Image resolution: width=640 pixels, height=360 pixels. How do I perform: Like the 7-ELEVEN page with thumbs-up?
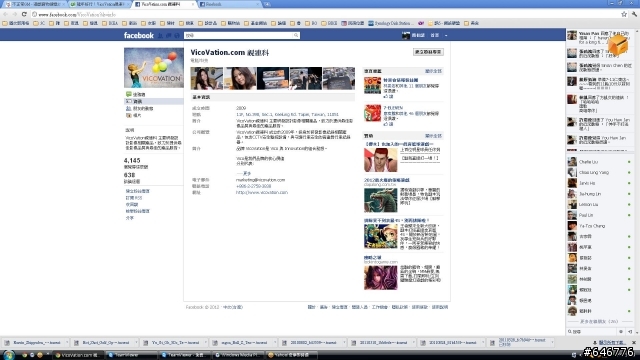[x=388, y=124]
